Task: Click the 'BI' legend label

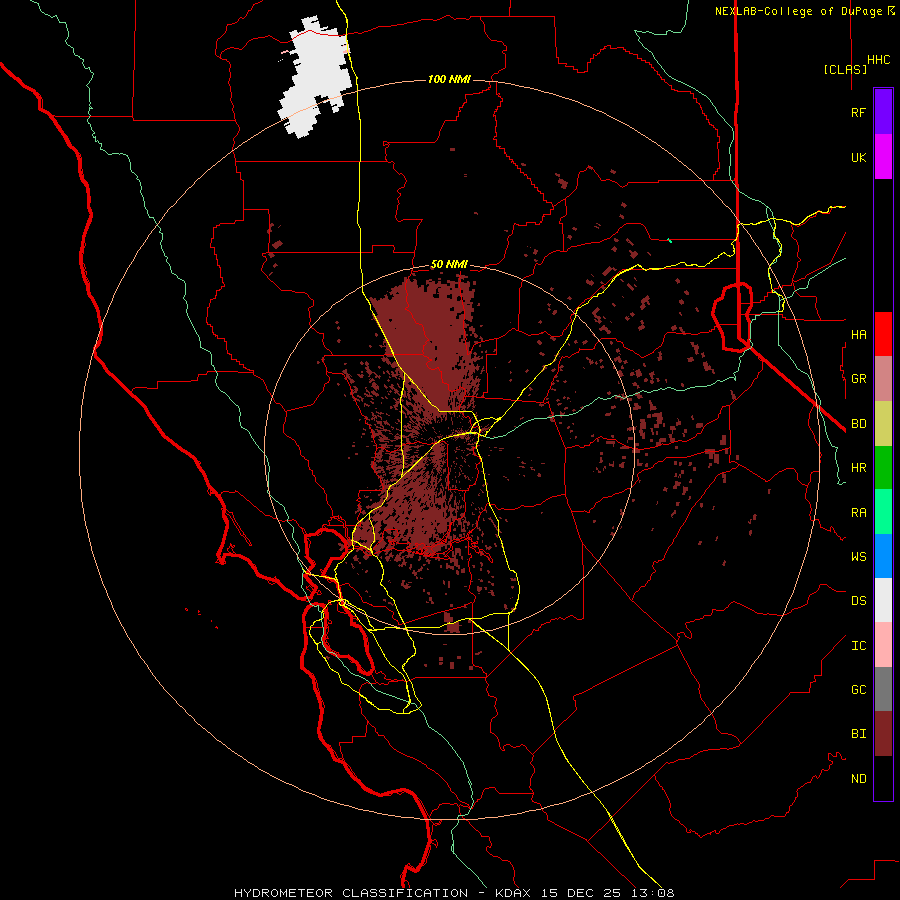Action: click(x=858, y=734)
